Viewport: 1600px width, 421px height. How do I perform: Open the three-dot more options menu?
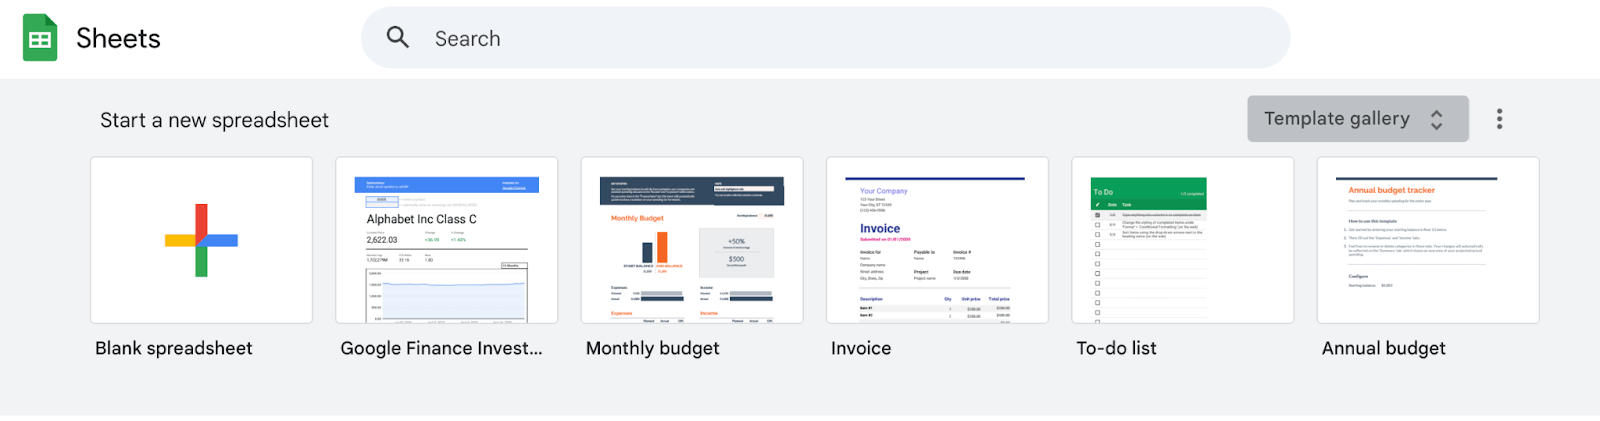coord(1499,119)
